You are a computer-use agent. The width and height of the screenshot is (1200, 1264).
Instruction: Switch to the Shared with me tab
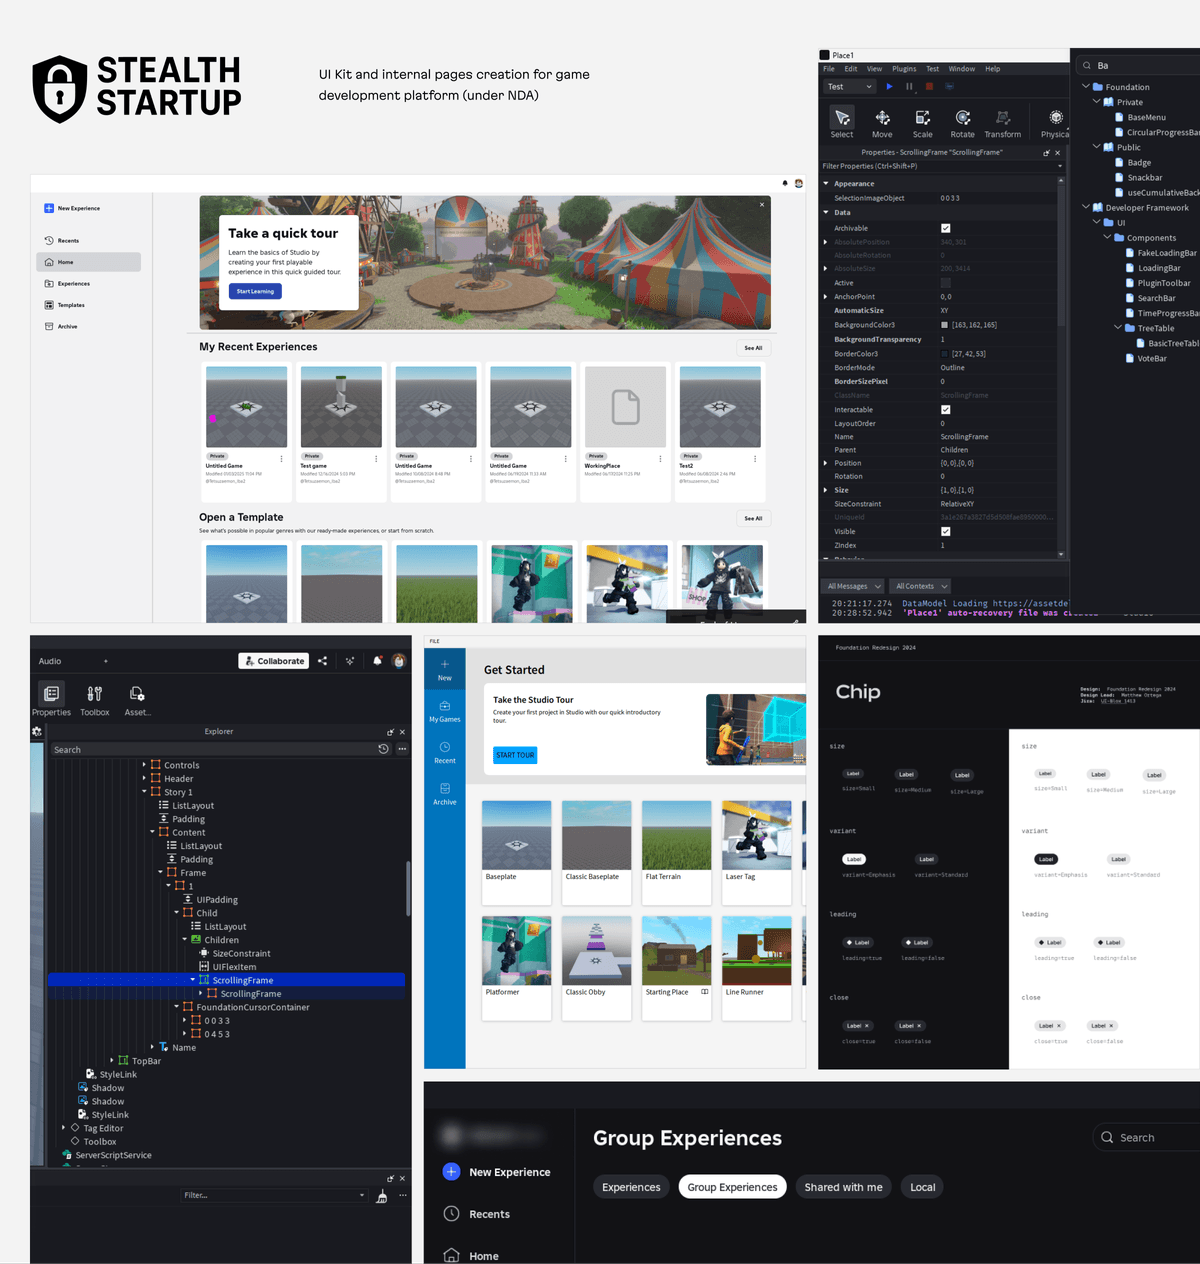coord(843,1186)
